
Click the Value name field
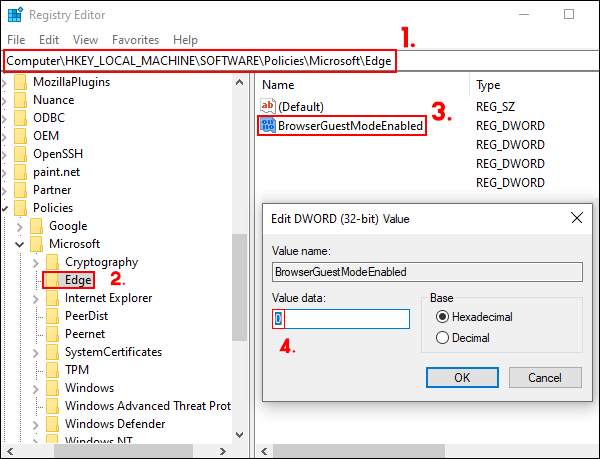pos(427,272)
